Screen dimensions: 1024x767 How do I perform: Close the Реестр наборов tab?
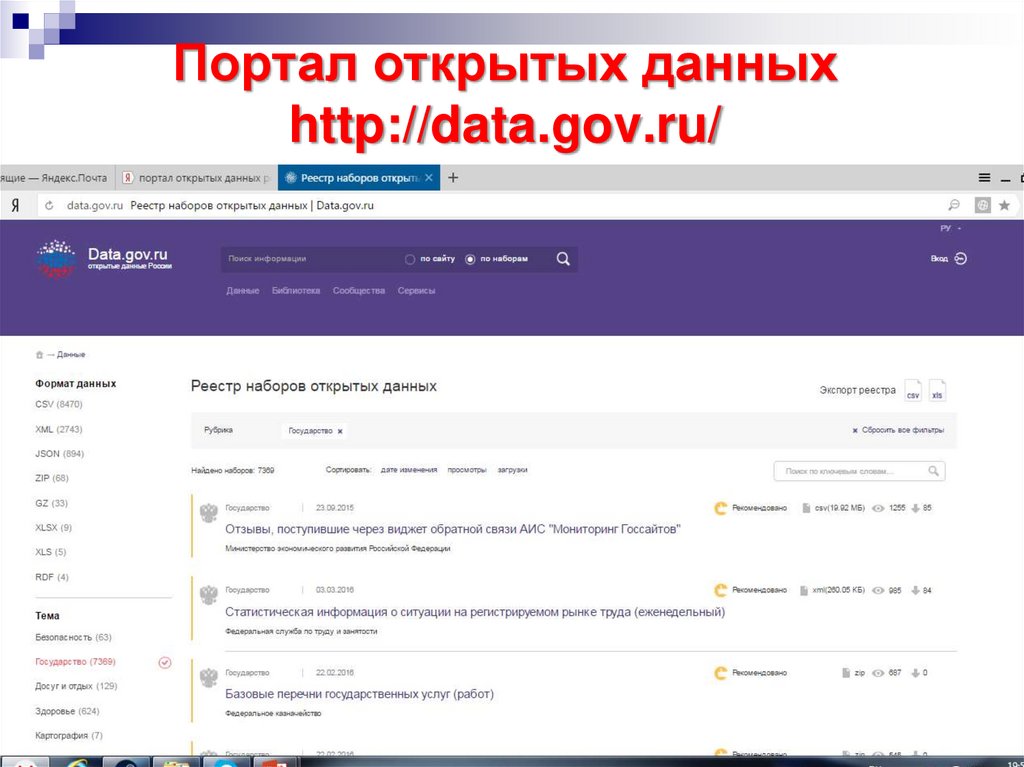click(428, 178)
